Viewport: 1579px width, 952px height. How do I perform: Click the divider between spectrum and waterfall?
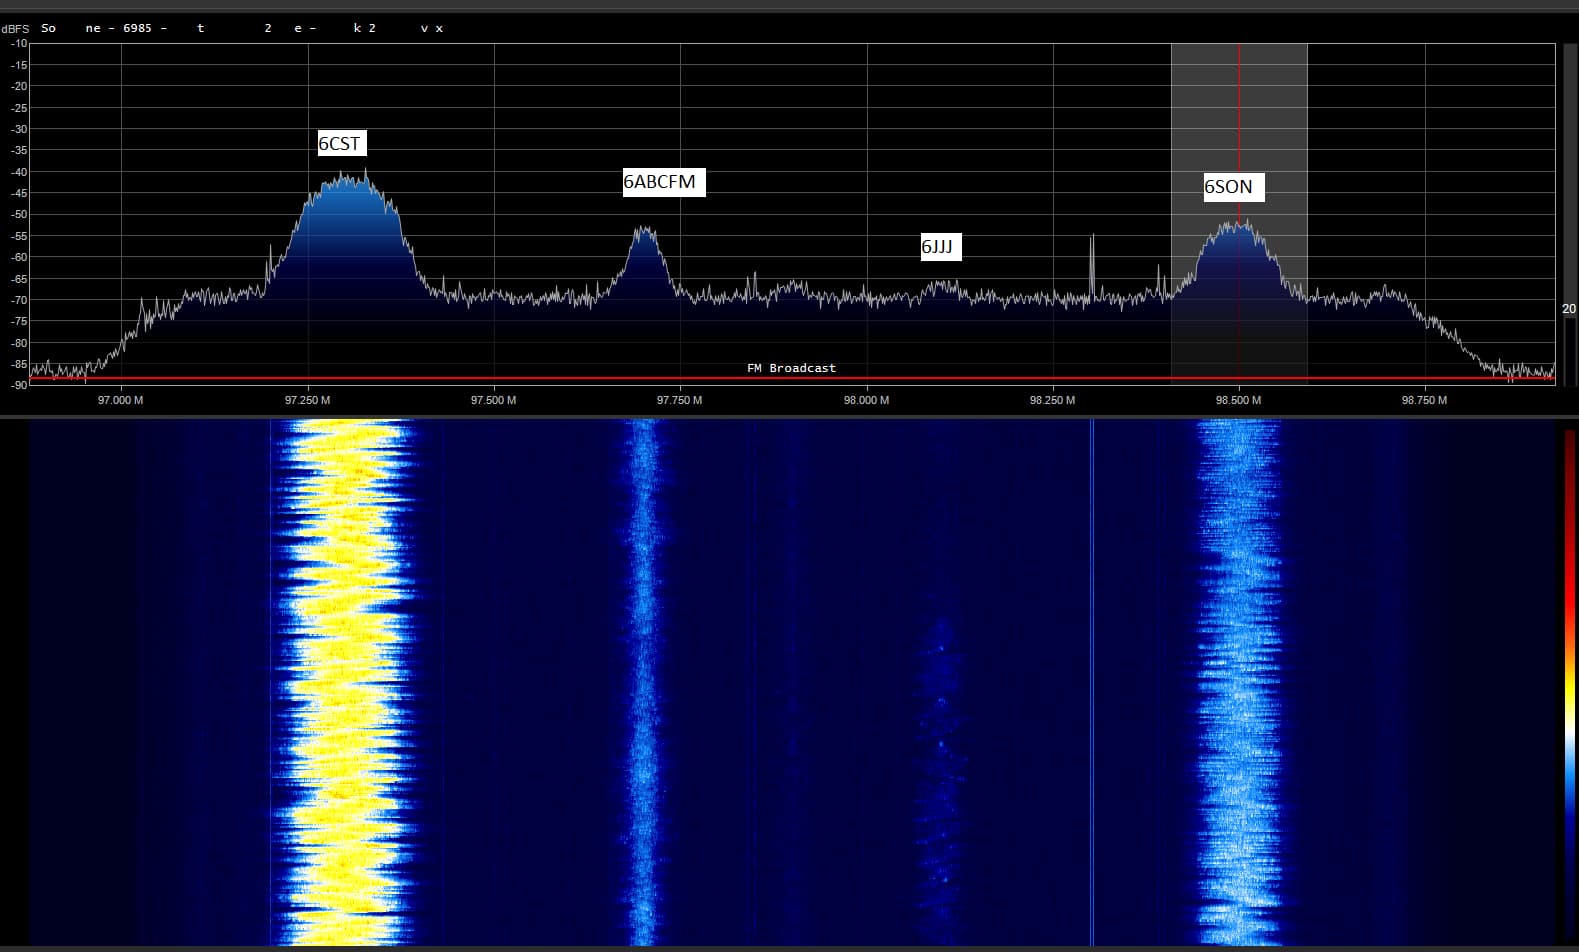[x=790, y=415]
